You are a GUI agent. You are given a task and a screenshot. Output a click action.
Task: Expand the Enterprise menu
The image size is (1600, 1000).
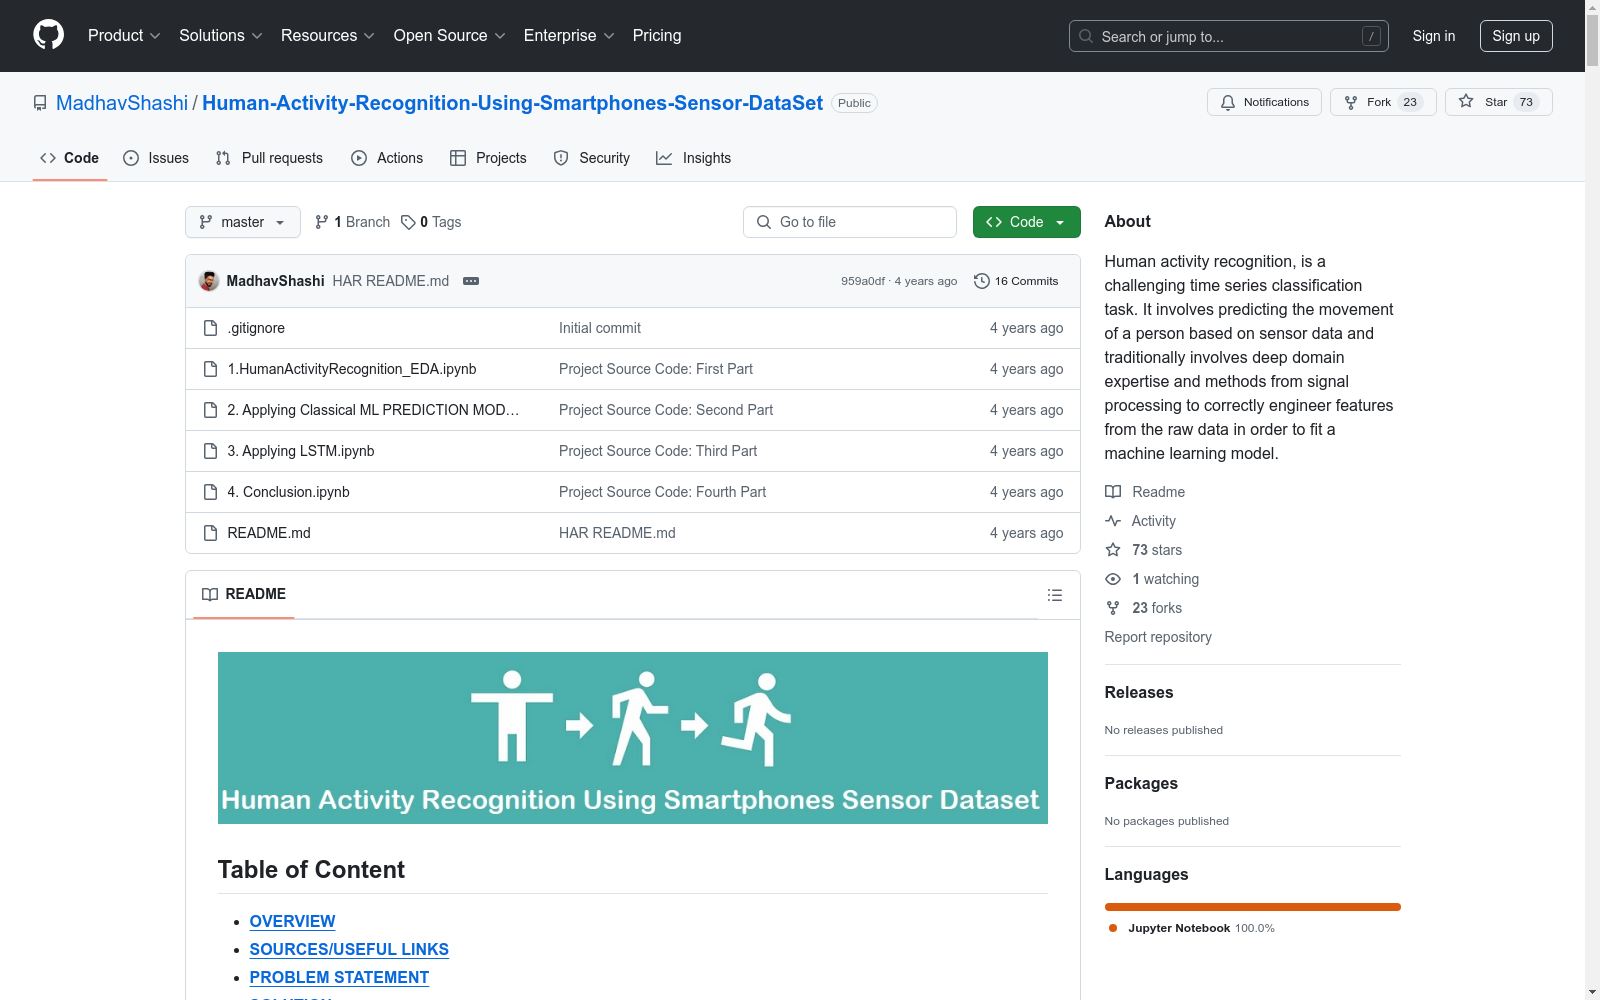click(x=569, y=36)
